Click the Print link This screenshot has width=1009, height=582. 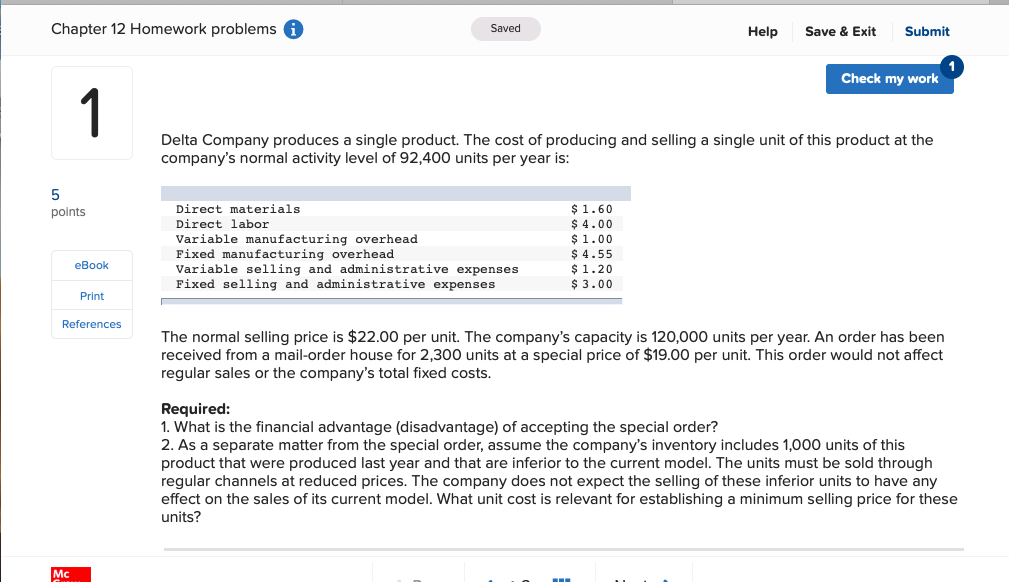[91, 295]
